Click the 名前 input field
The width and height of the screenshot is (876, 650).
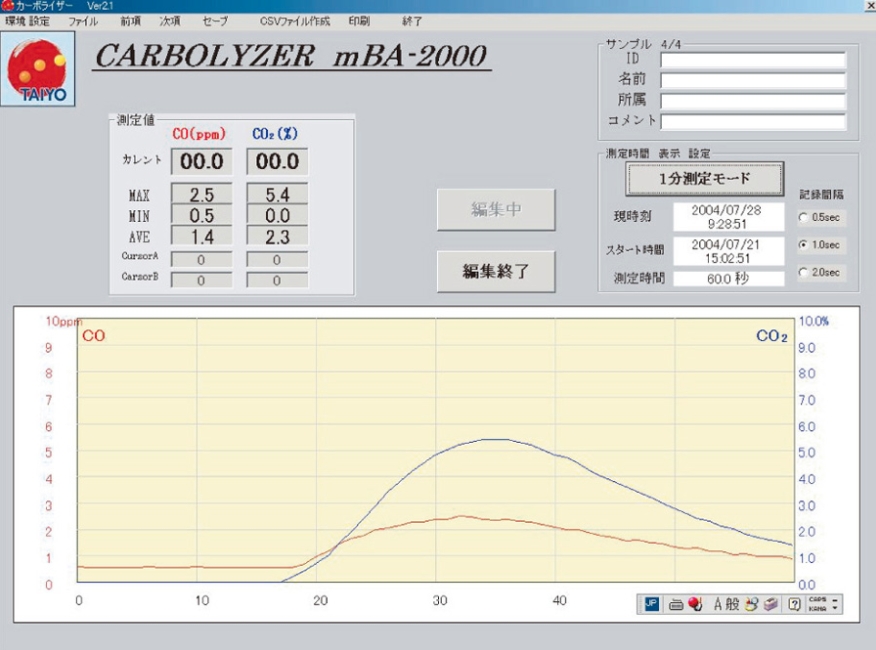click(753, 80)
